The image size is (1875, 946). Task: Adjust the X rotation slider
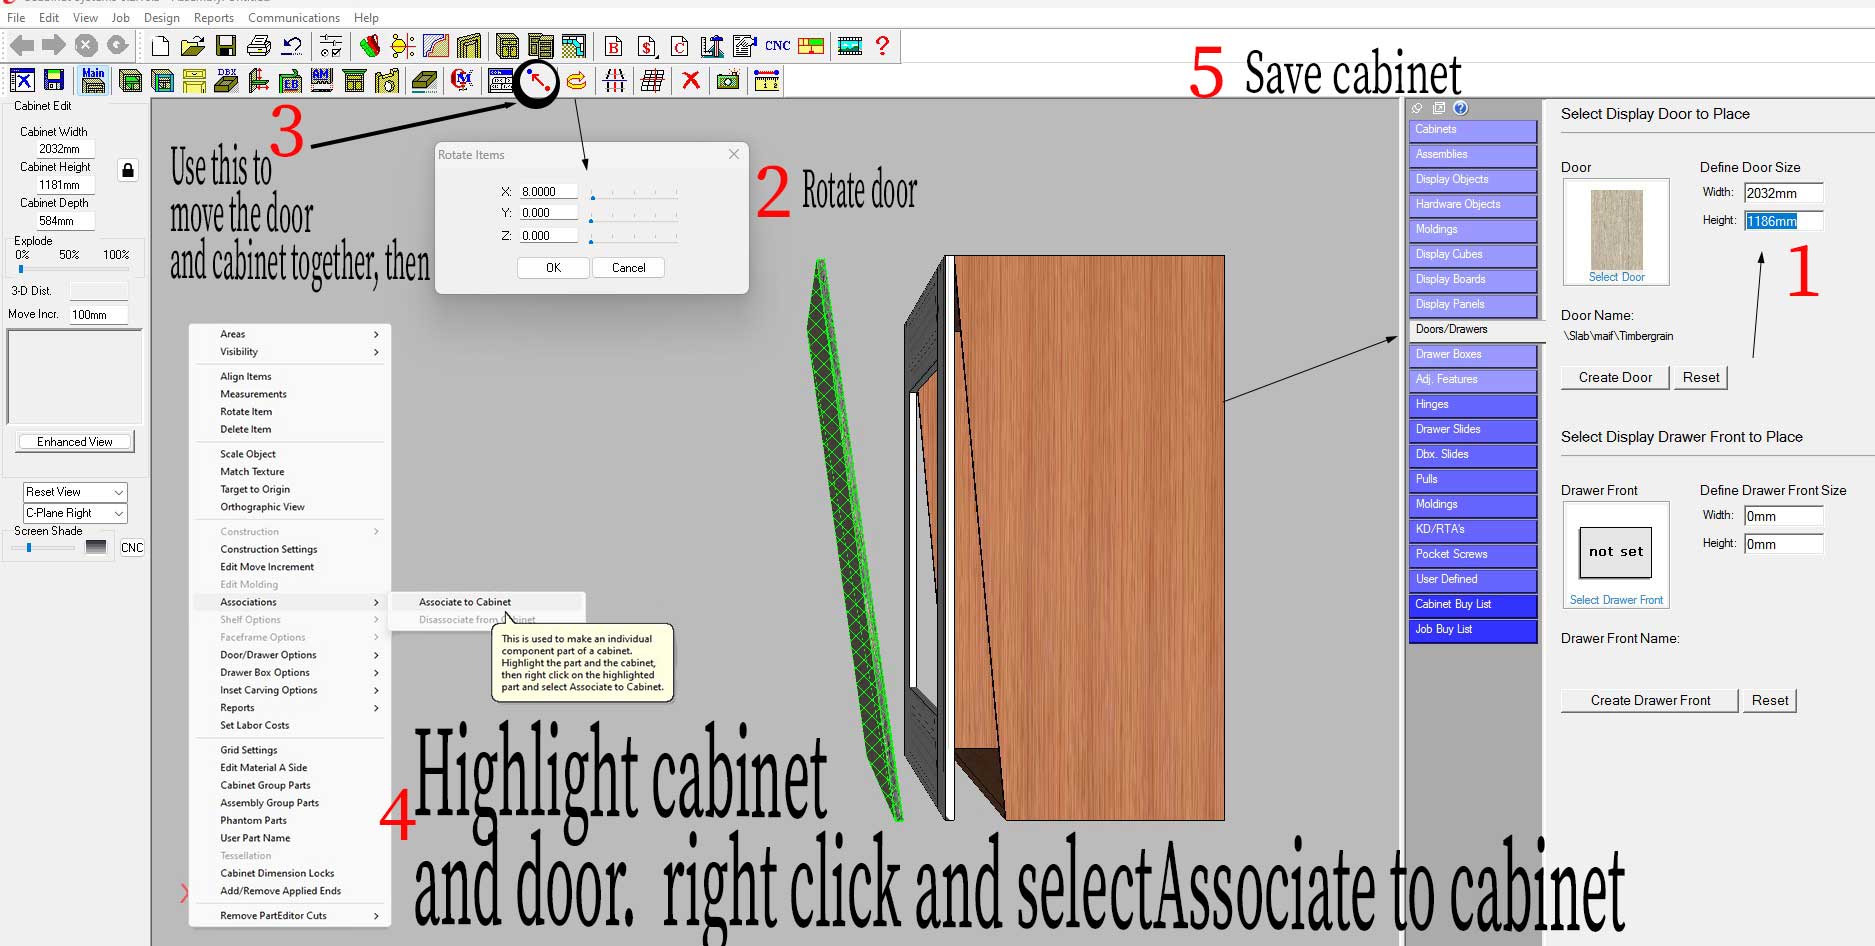pyautogui.click(x=634, y=194)
